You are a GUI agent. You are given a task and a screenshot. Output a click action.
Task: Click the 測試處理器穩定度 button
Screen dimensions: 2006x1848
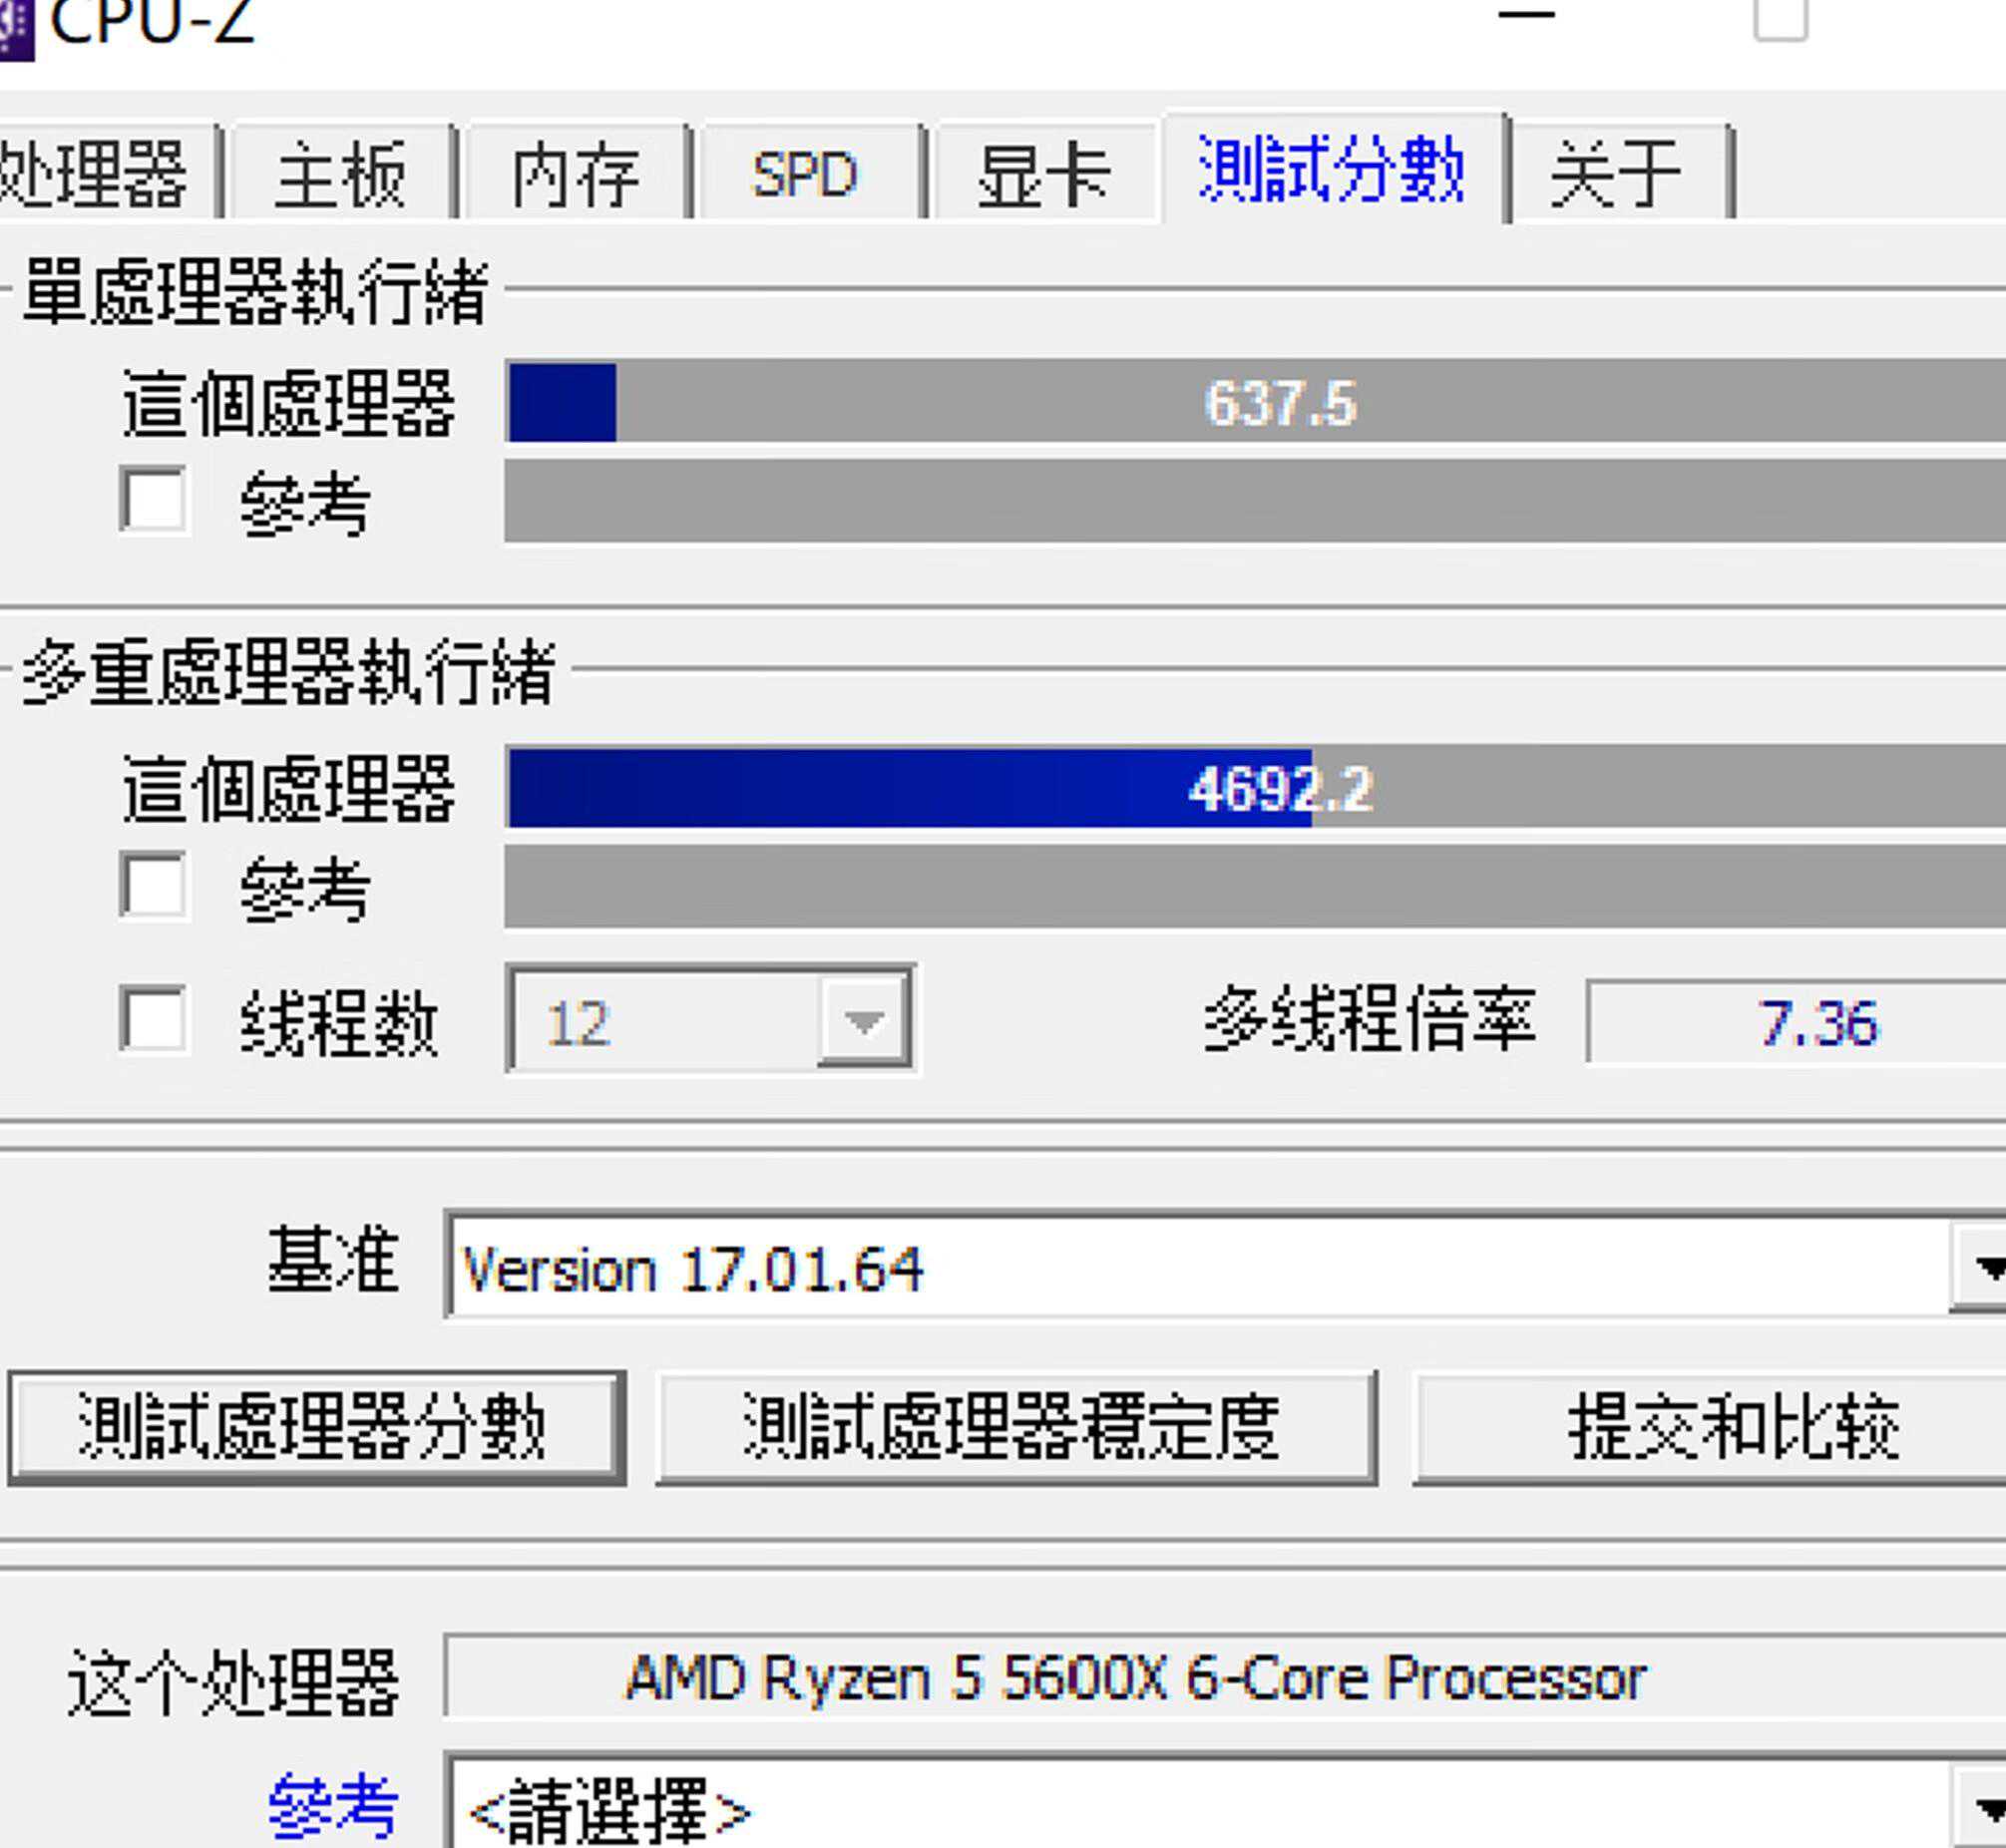coord(1013,1426)
